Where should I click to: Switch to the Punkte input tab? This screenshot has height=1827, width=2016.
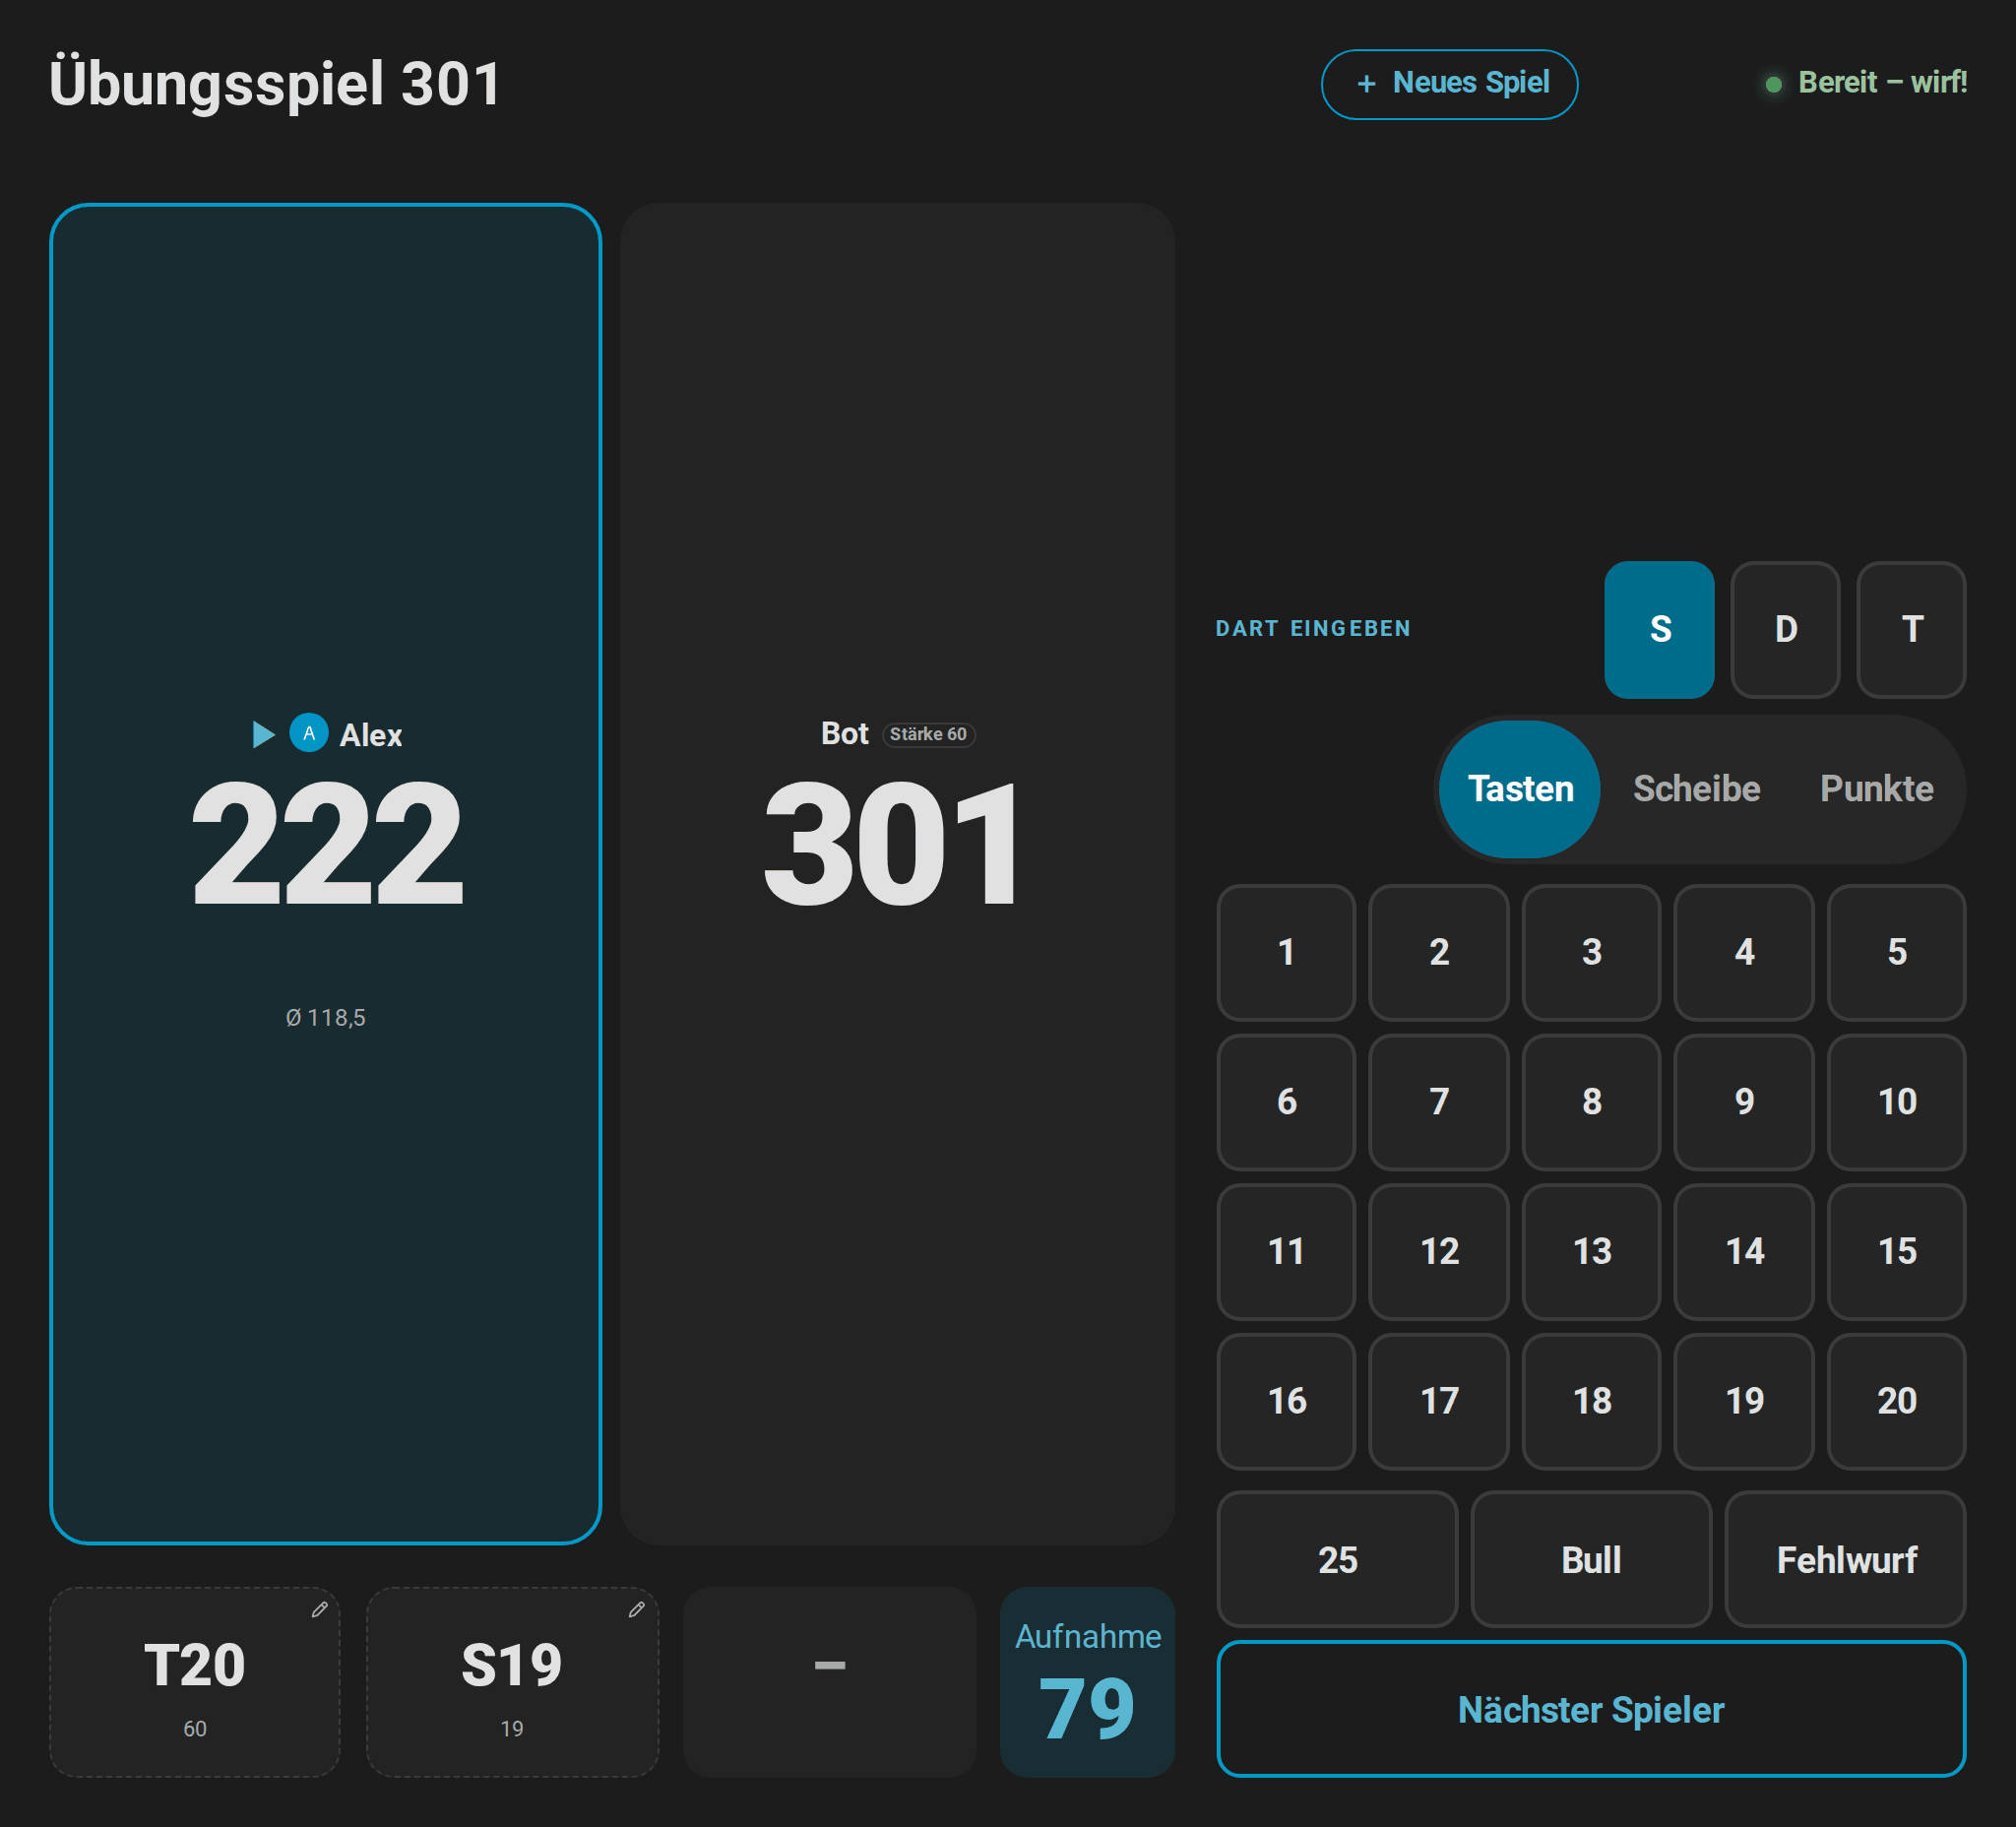[x=1876, y=789]
